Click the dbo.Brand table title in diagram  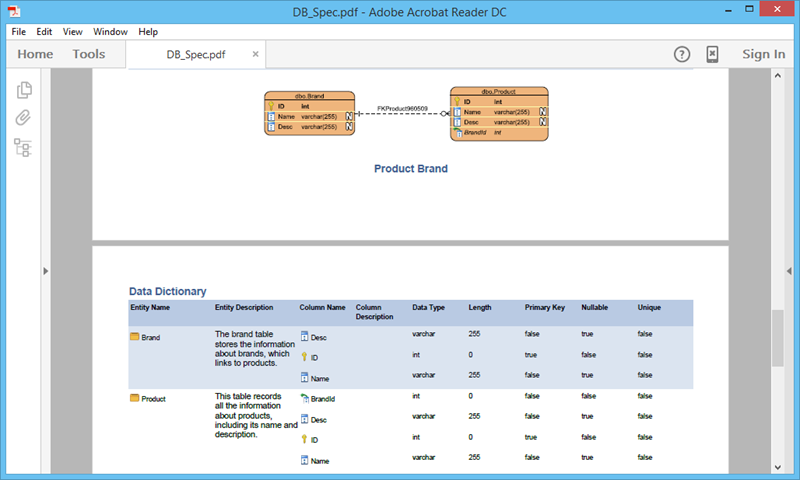point(309,95)
